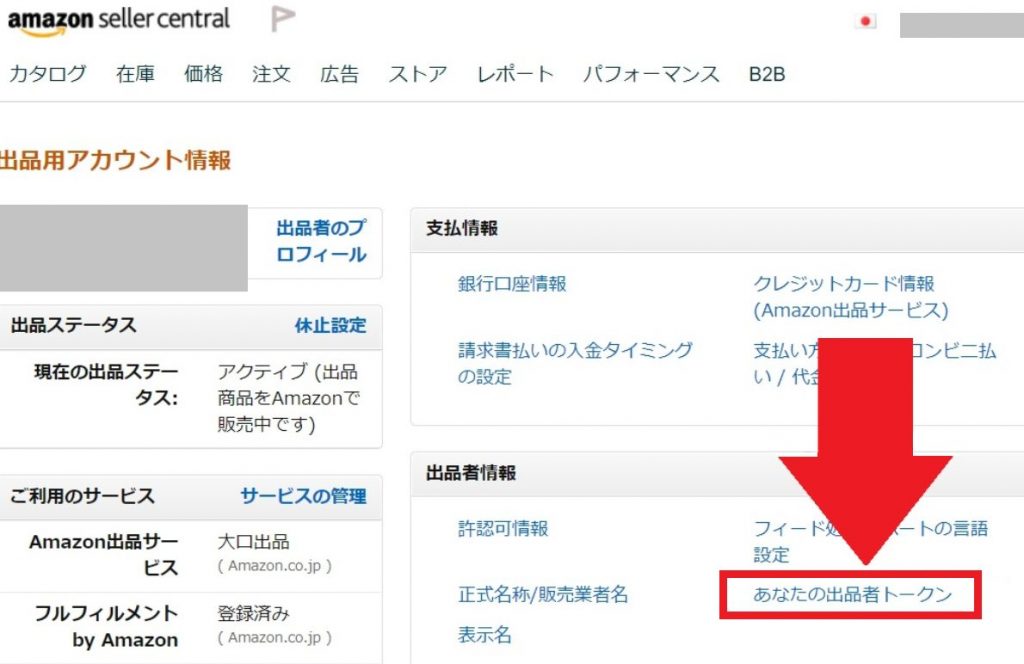Select the Japan flag marketplace icon
Viewport: 1024px width, 664px height.
tap(865, 22)
